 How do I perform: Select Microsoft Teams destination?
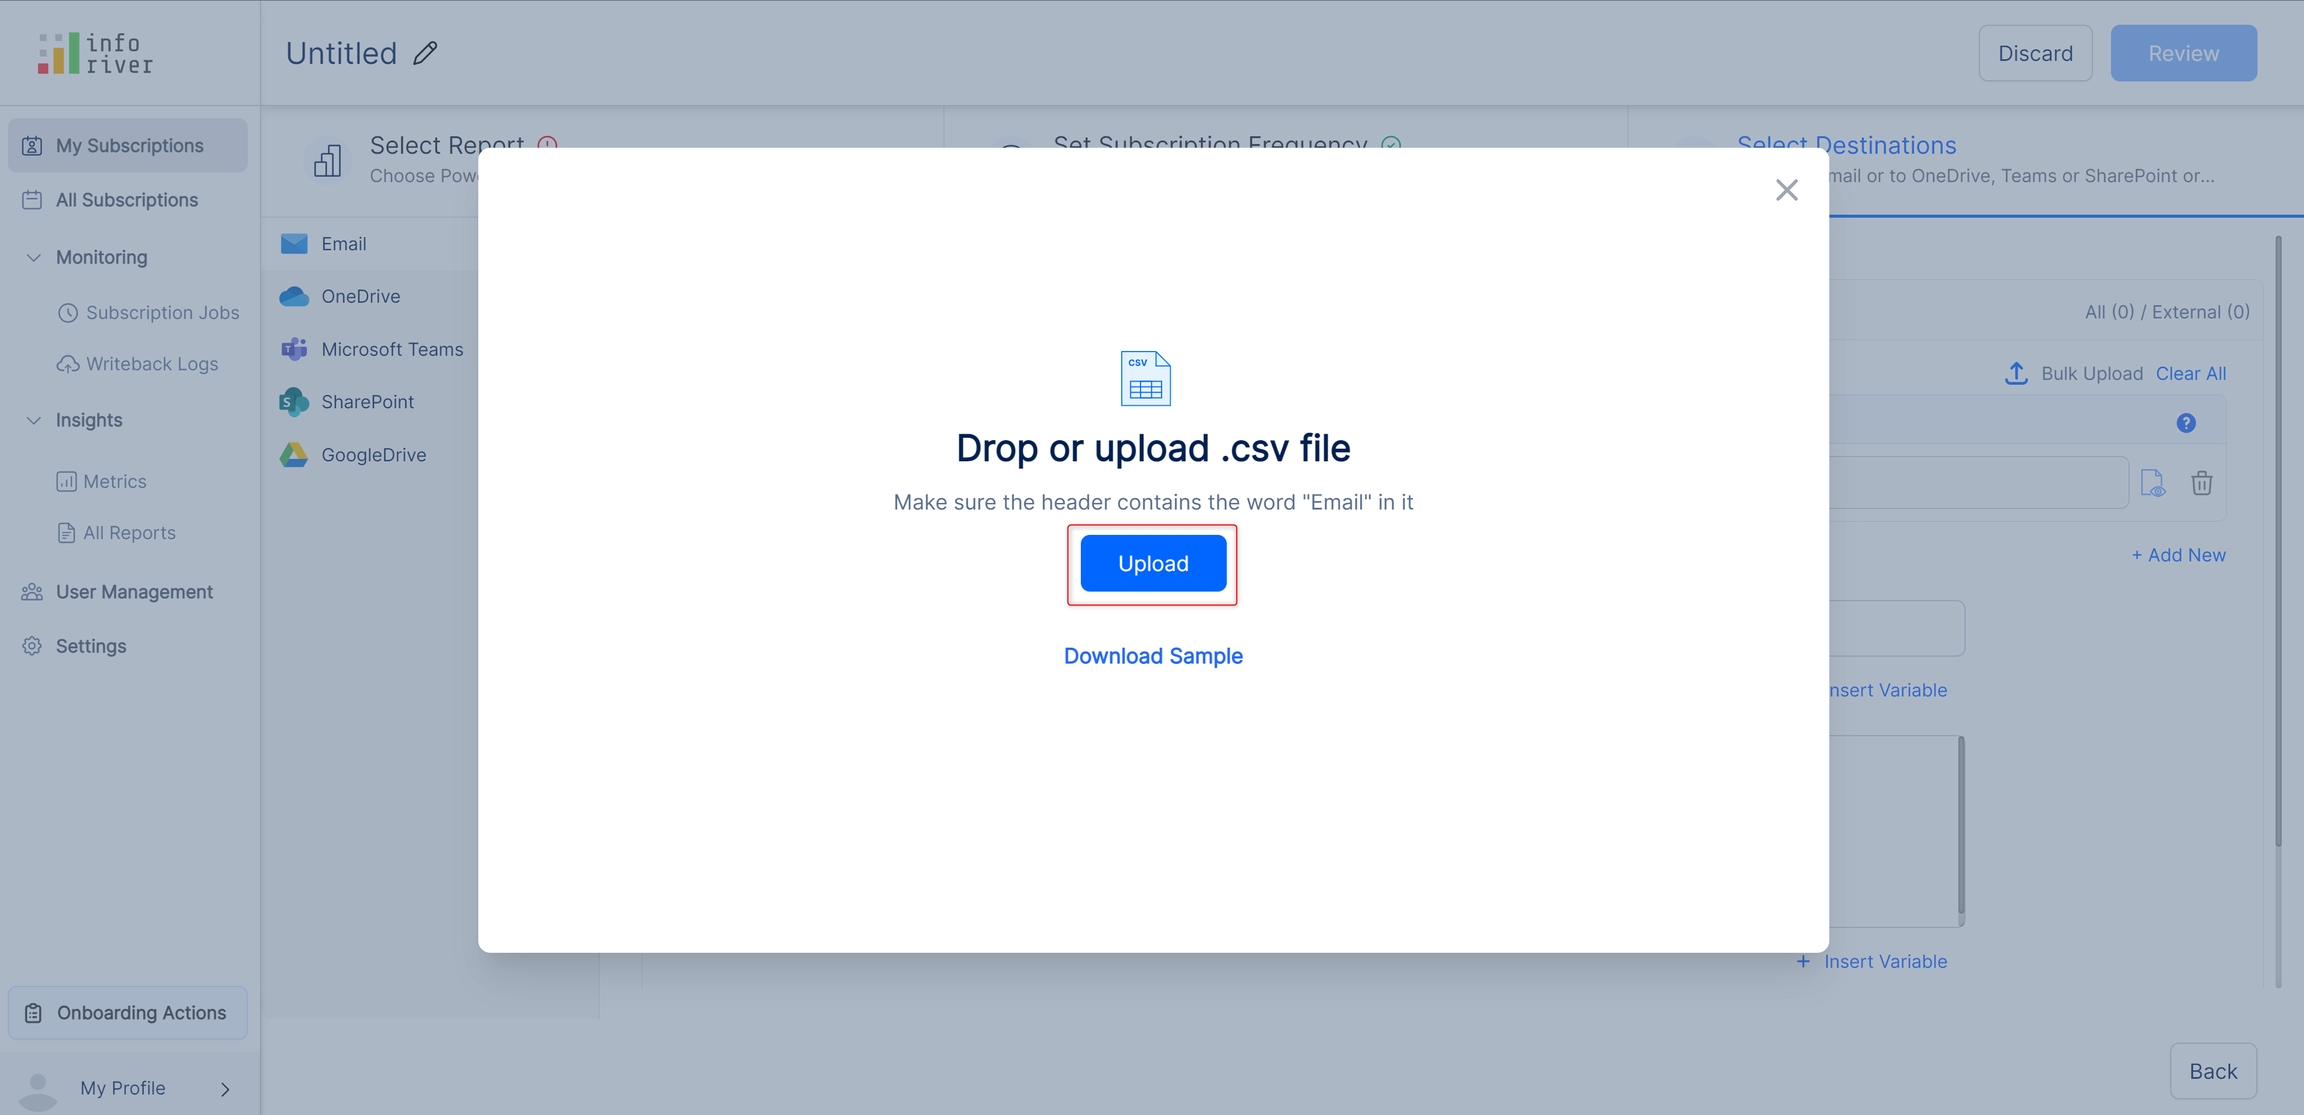coord(391,349)
